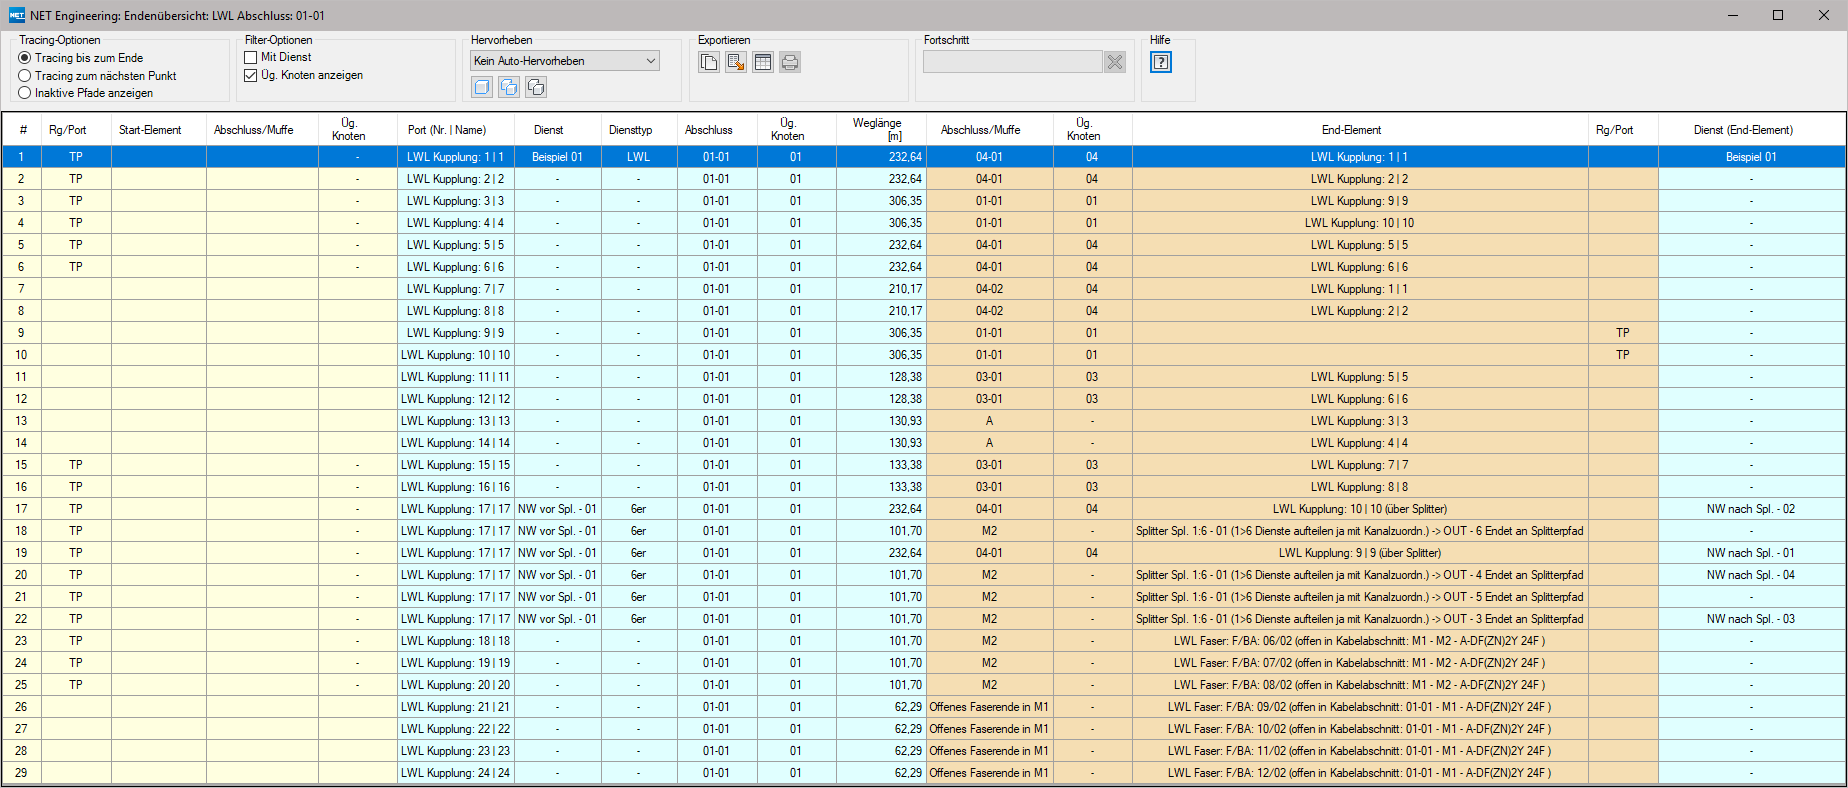This screenshot has width=1848, height=788.
Task: Enable the 'Mit Dienst' filter checkbox
Action: (x=251, y=58)
